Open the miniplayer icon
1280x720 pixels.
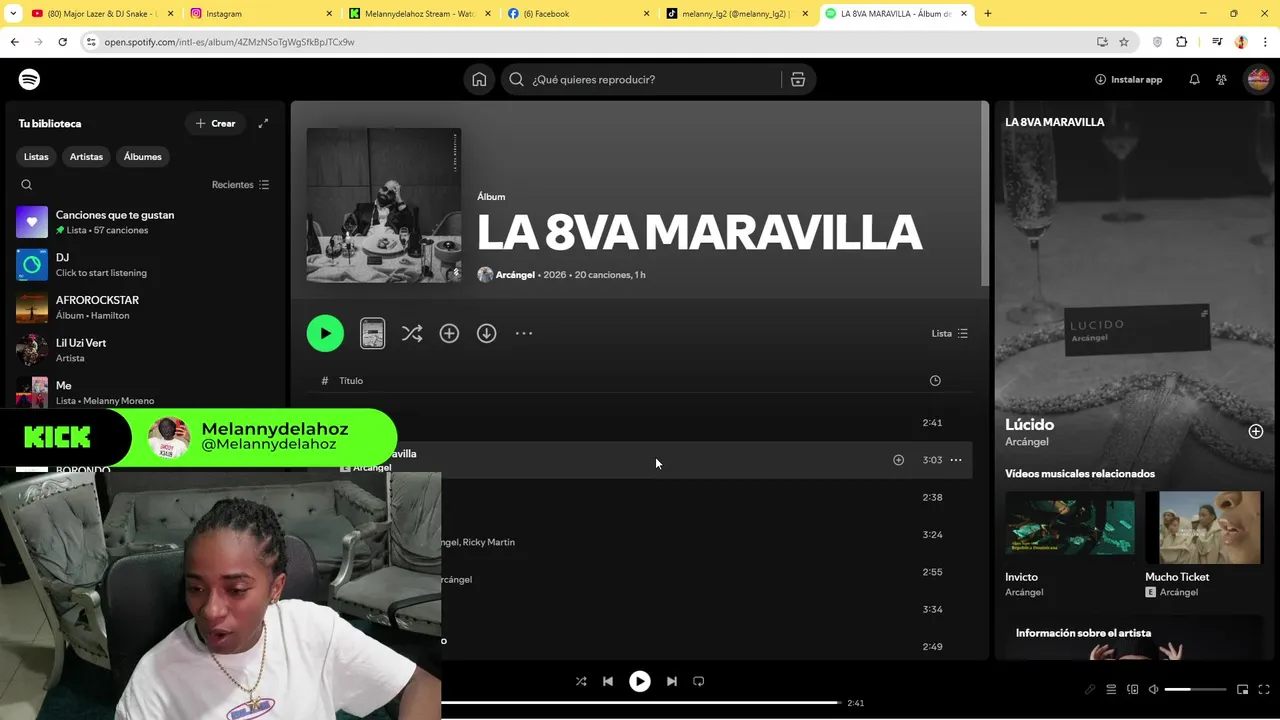coord(1243,689)
